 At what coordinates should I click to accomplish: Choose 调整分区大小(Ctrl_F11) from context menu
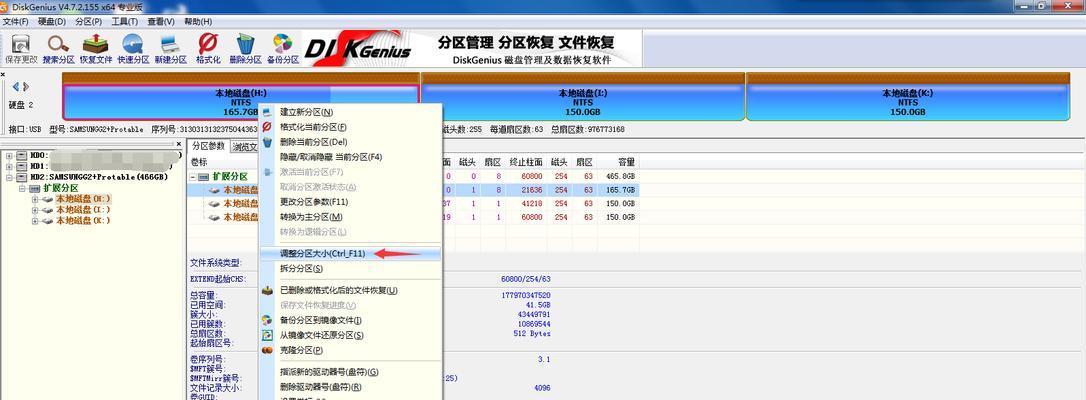(350, 254)
